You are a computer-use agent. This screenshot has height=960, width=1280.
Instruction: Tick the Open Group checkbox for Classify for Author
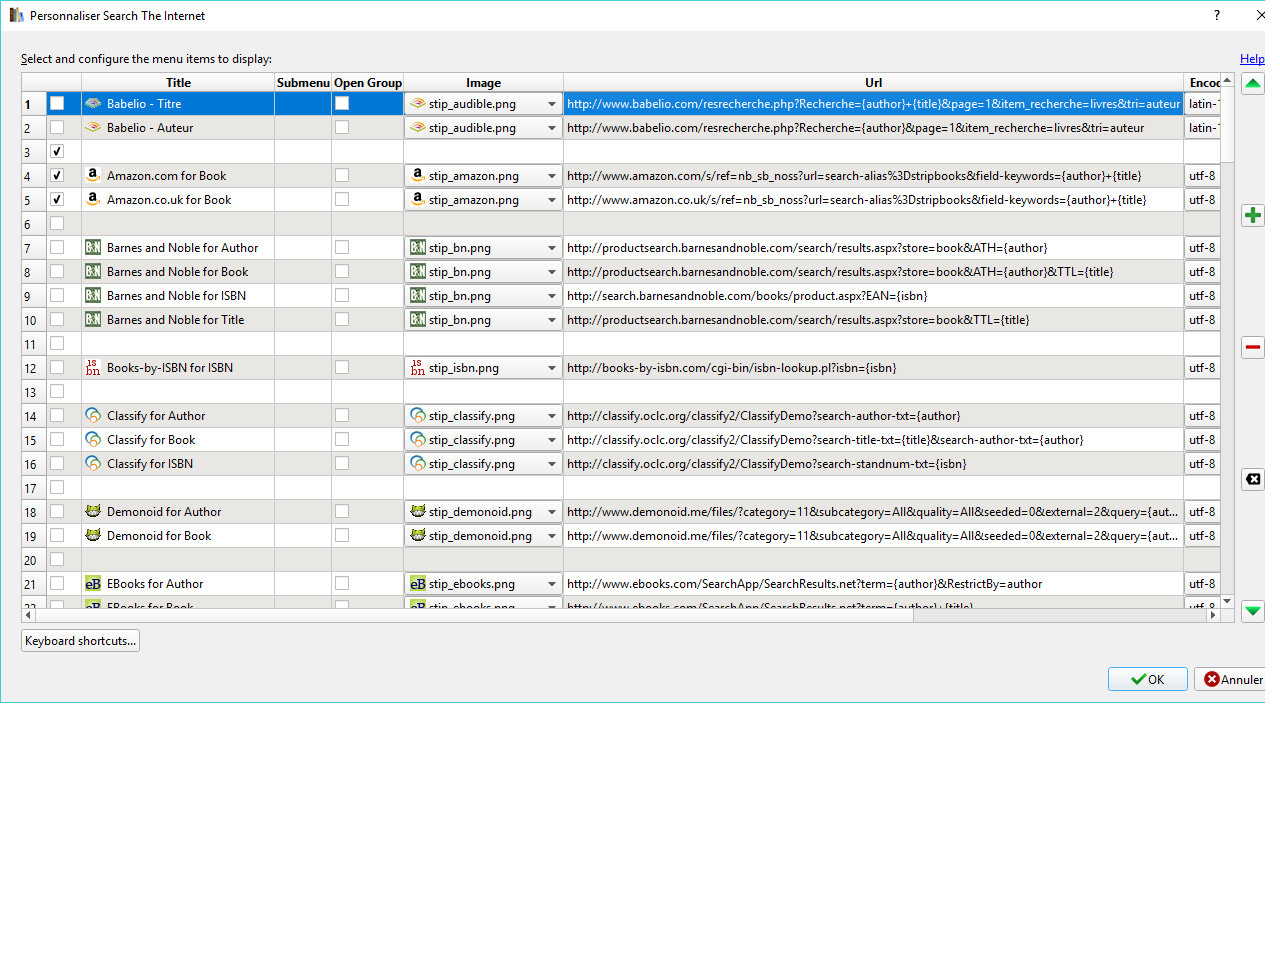coord(342,415)
